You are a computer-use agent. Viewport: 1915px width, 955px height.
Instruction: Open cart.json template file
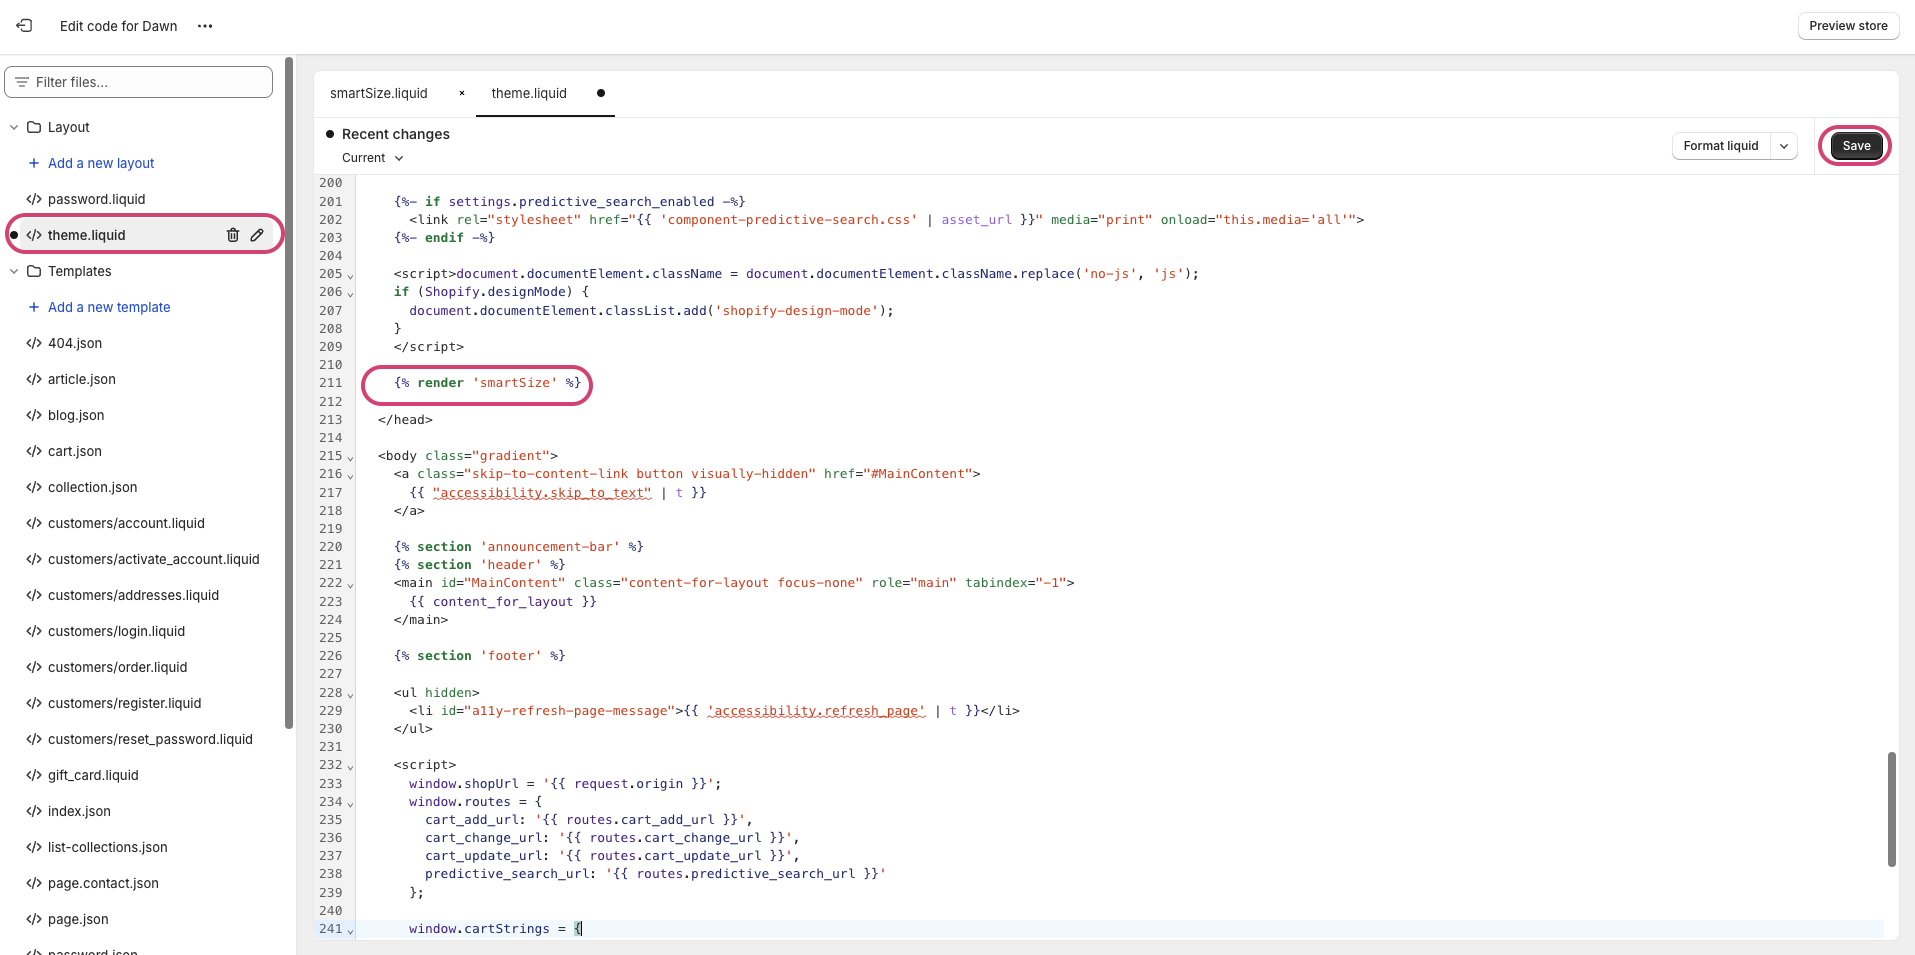tap(75, 451)
